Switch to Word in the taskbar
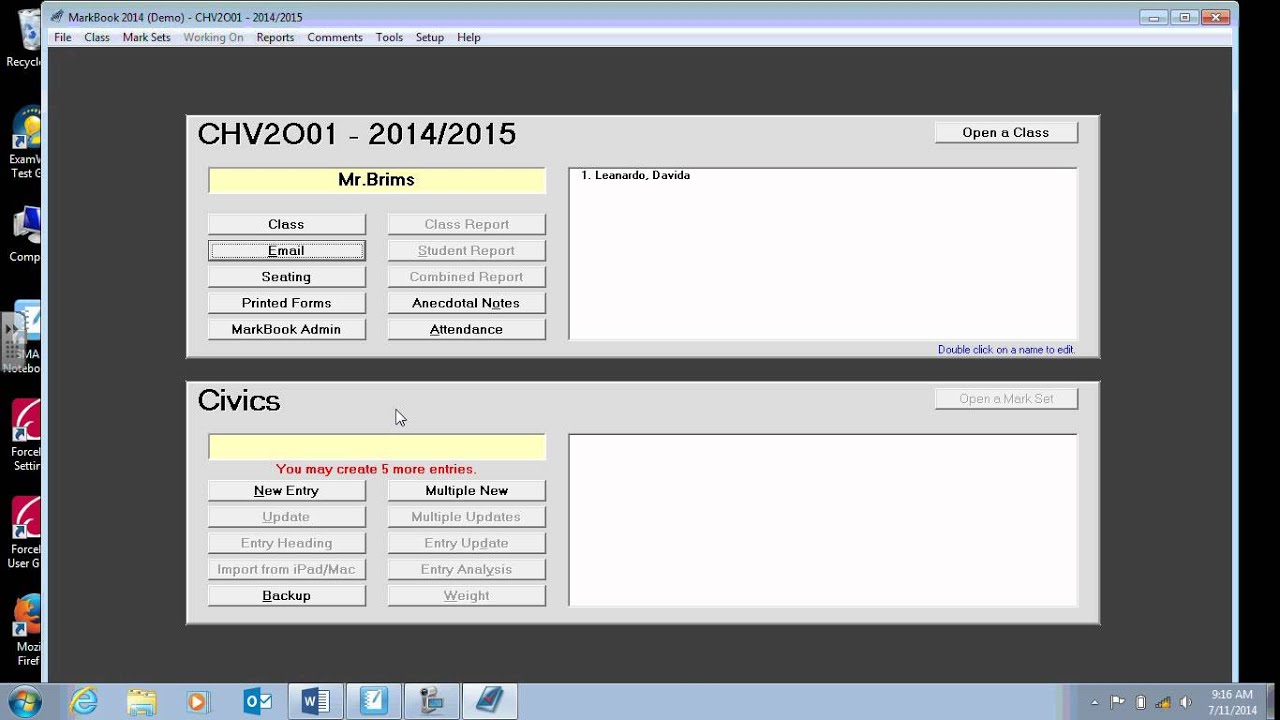The width and height of the screenshot is (1280, 720). pos(315,701)
